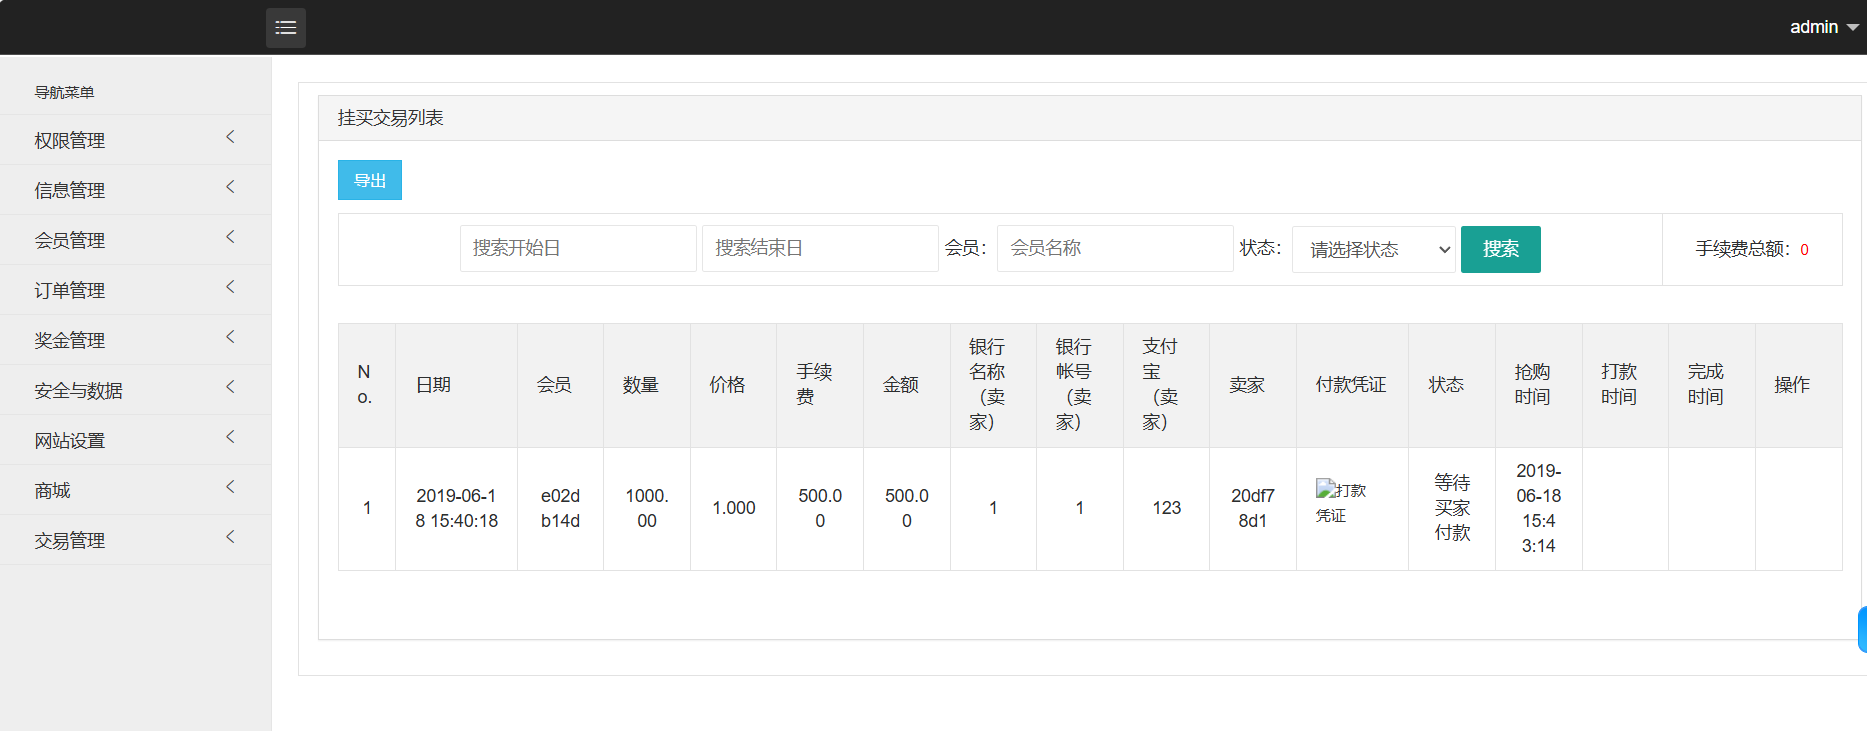Click the broken 打款凭证 payment proof image
The image size is (1867, 731).
[x=1340, y=501]
